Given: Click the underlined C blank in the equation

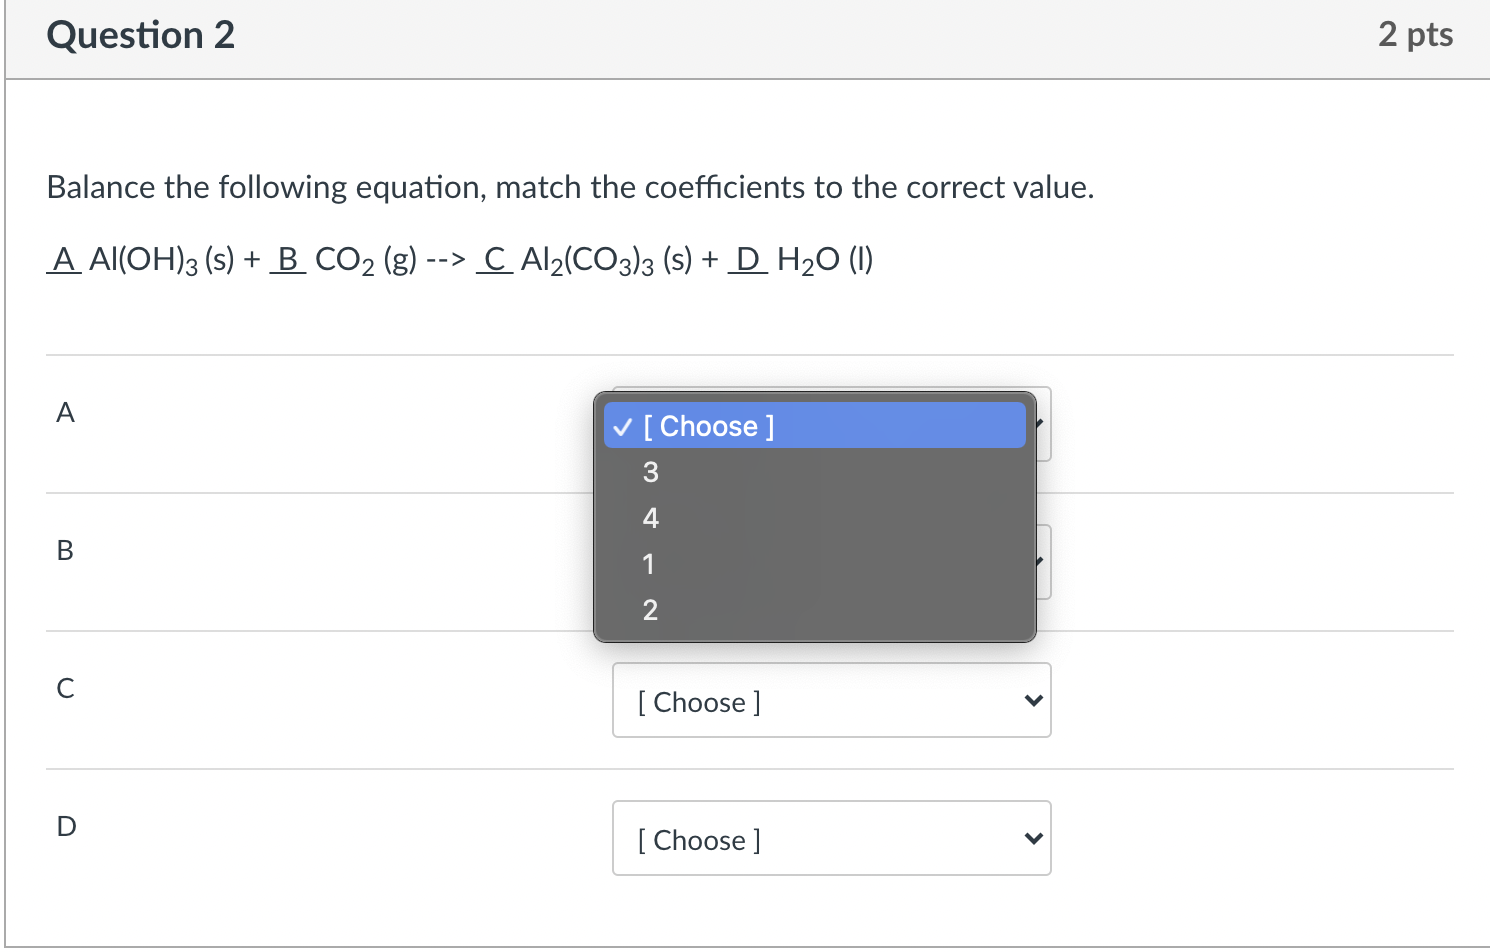Looking at the screenshot, I should pyautogui.click(x=495, y=260).
